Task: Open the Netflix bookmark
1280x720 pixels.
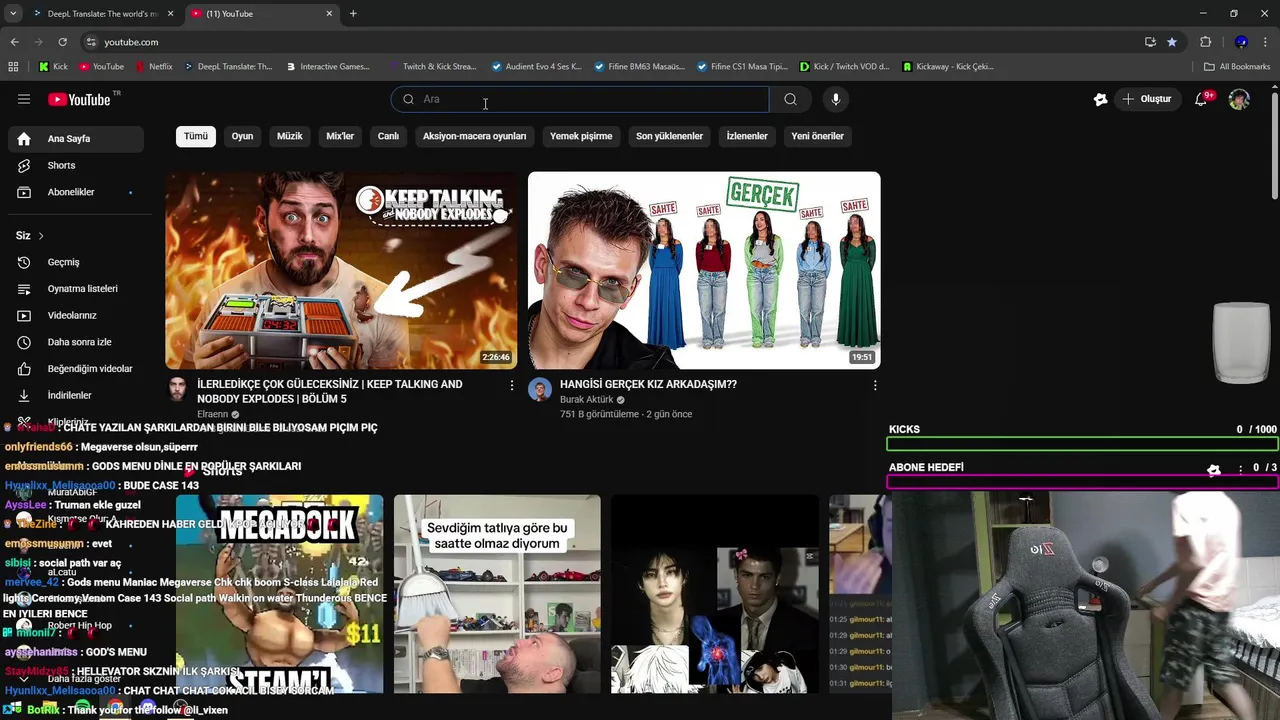Action: (x=152, y=67)
